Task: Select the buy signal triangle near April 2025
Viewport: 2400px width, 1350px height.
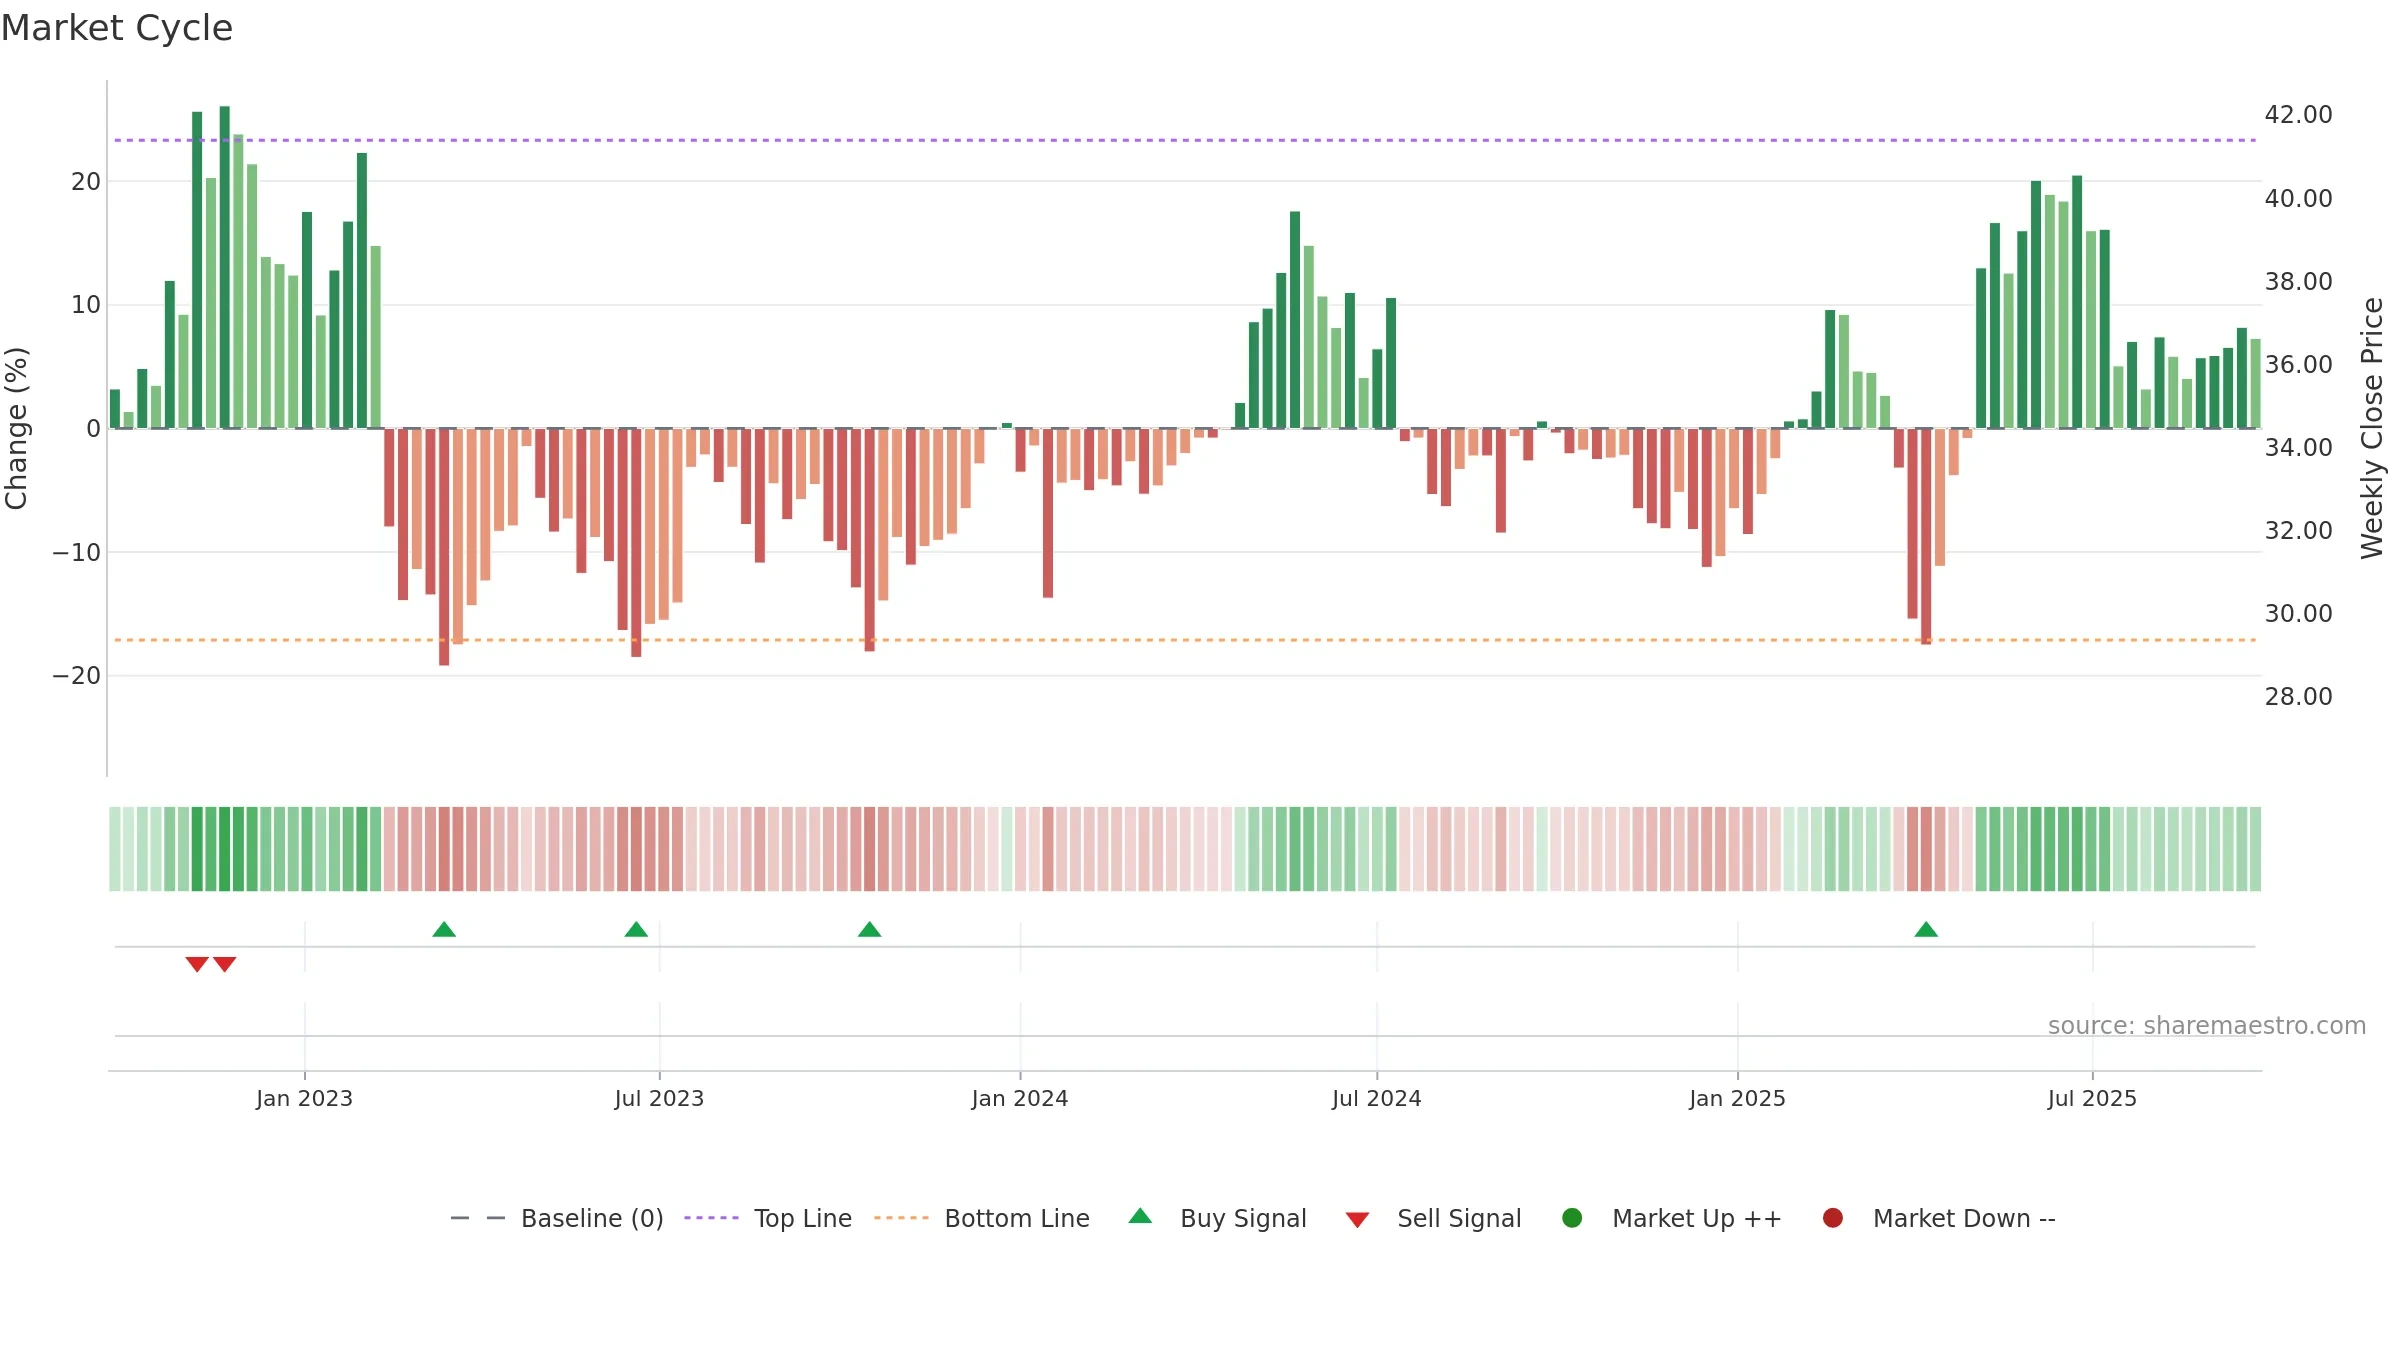Action: [x=1926, y=929]
